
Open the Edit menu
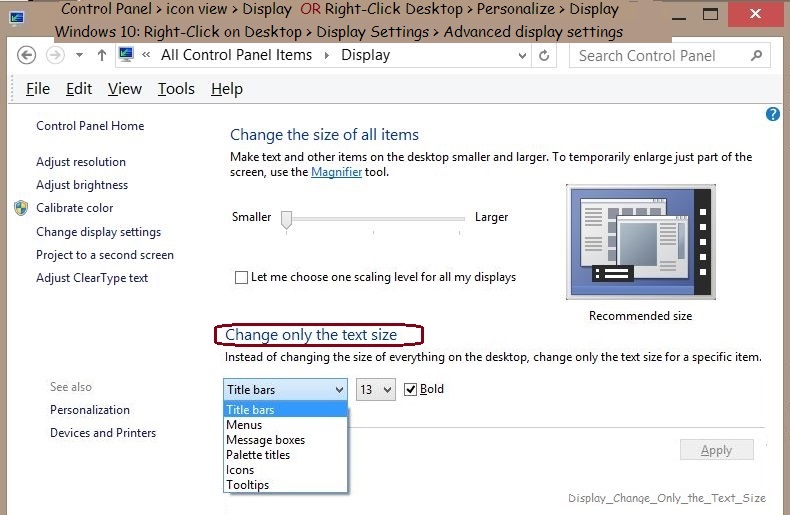(x=79, y=89)
